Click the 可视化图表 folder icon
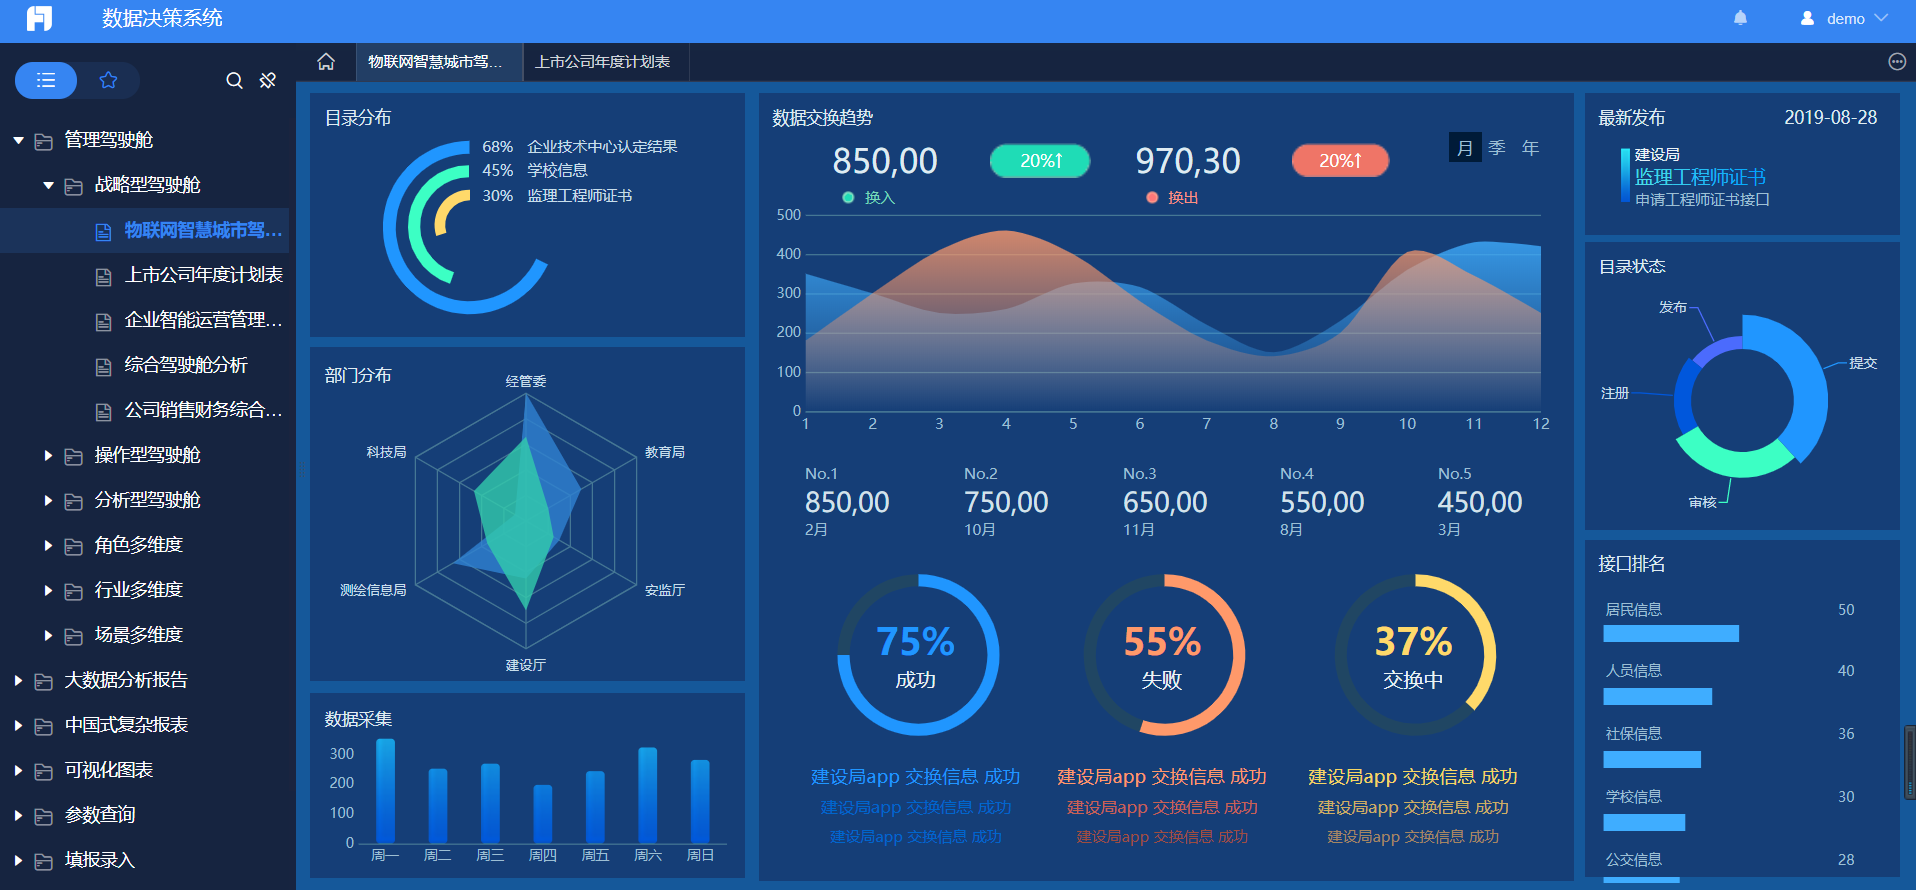1916x890 pixels. tap(44, 771)
